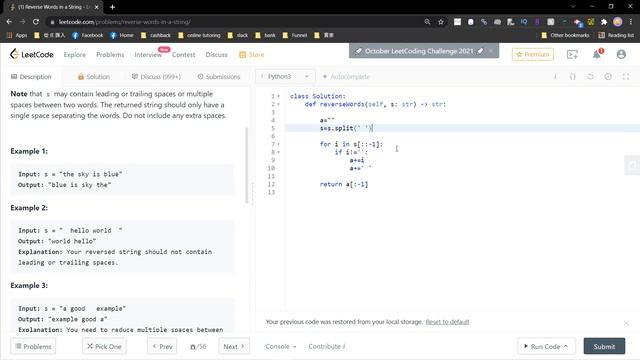The height and width of the screenshot is (360, 640).
Task: Reload the page
Action: 36,22
